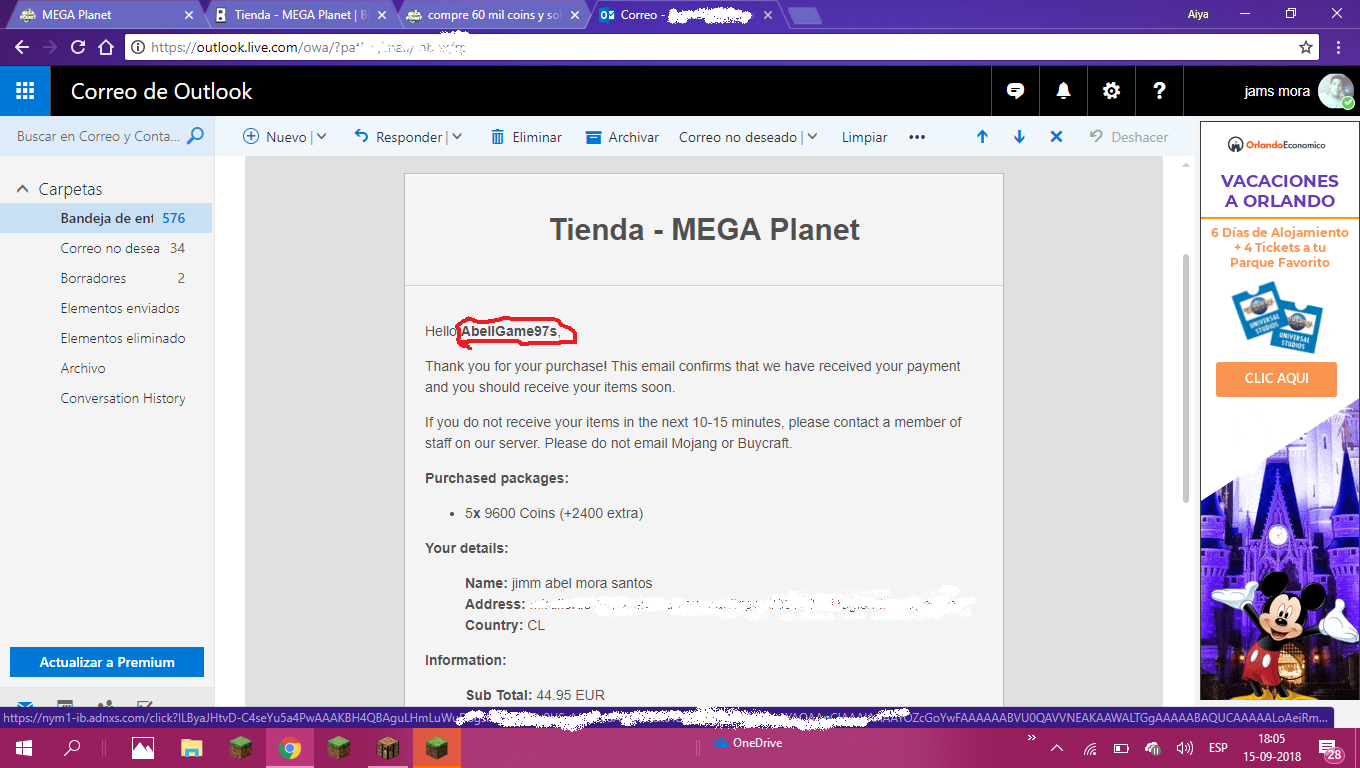Open the Windows Start menu
1360x768 pixels.
coord(22,748)
